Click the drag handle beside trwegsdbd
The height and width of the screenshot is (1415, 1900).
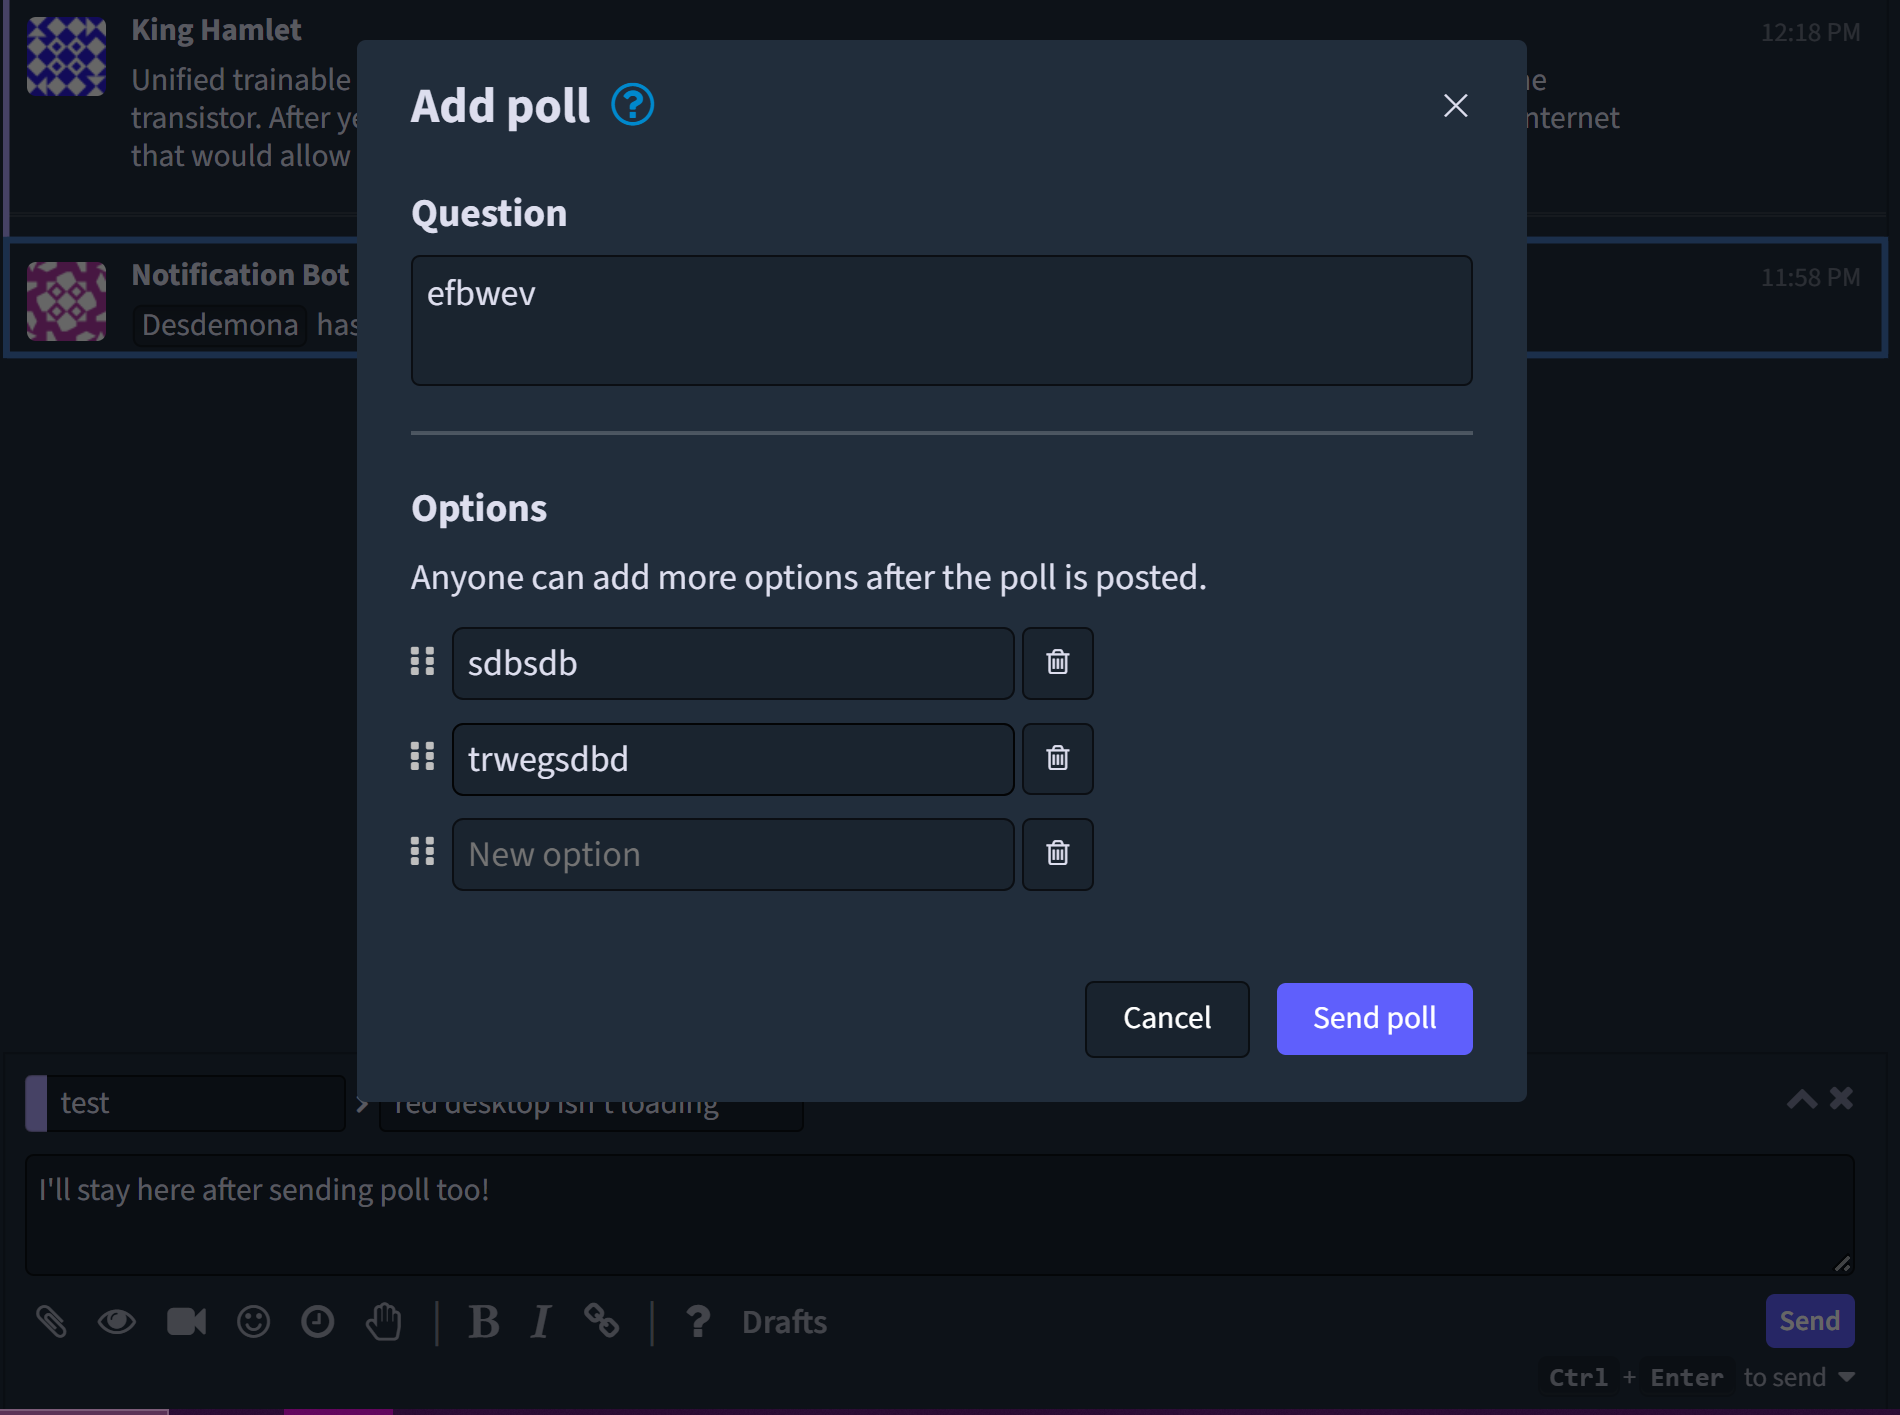422,757
